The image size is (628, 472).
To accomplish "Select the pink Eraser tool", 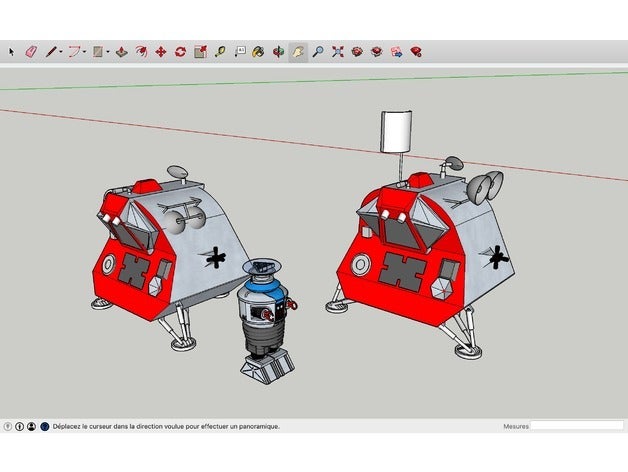I will pyautogui.click(x=31, y=52).
